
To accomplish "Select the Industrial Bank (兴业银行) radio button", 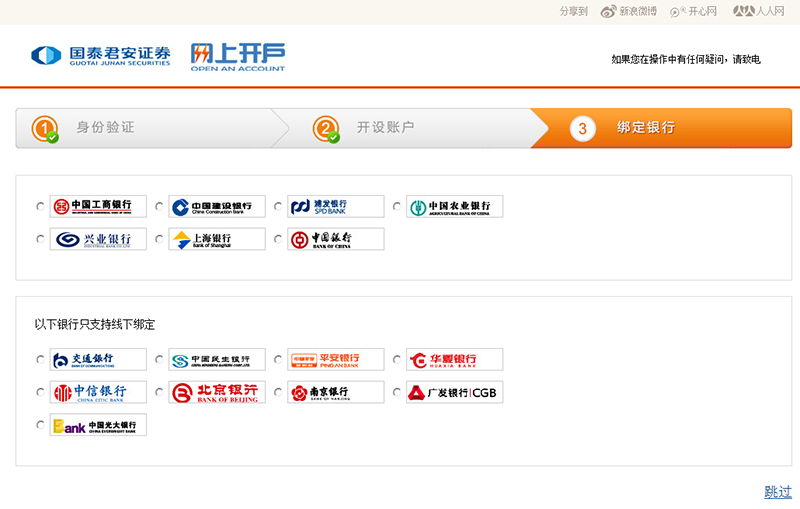I will (40, 240).
